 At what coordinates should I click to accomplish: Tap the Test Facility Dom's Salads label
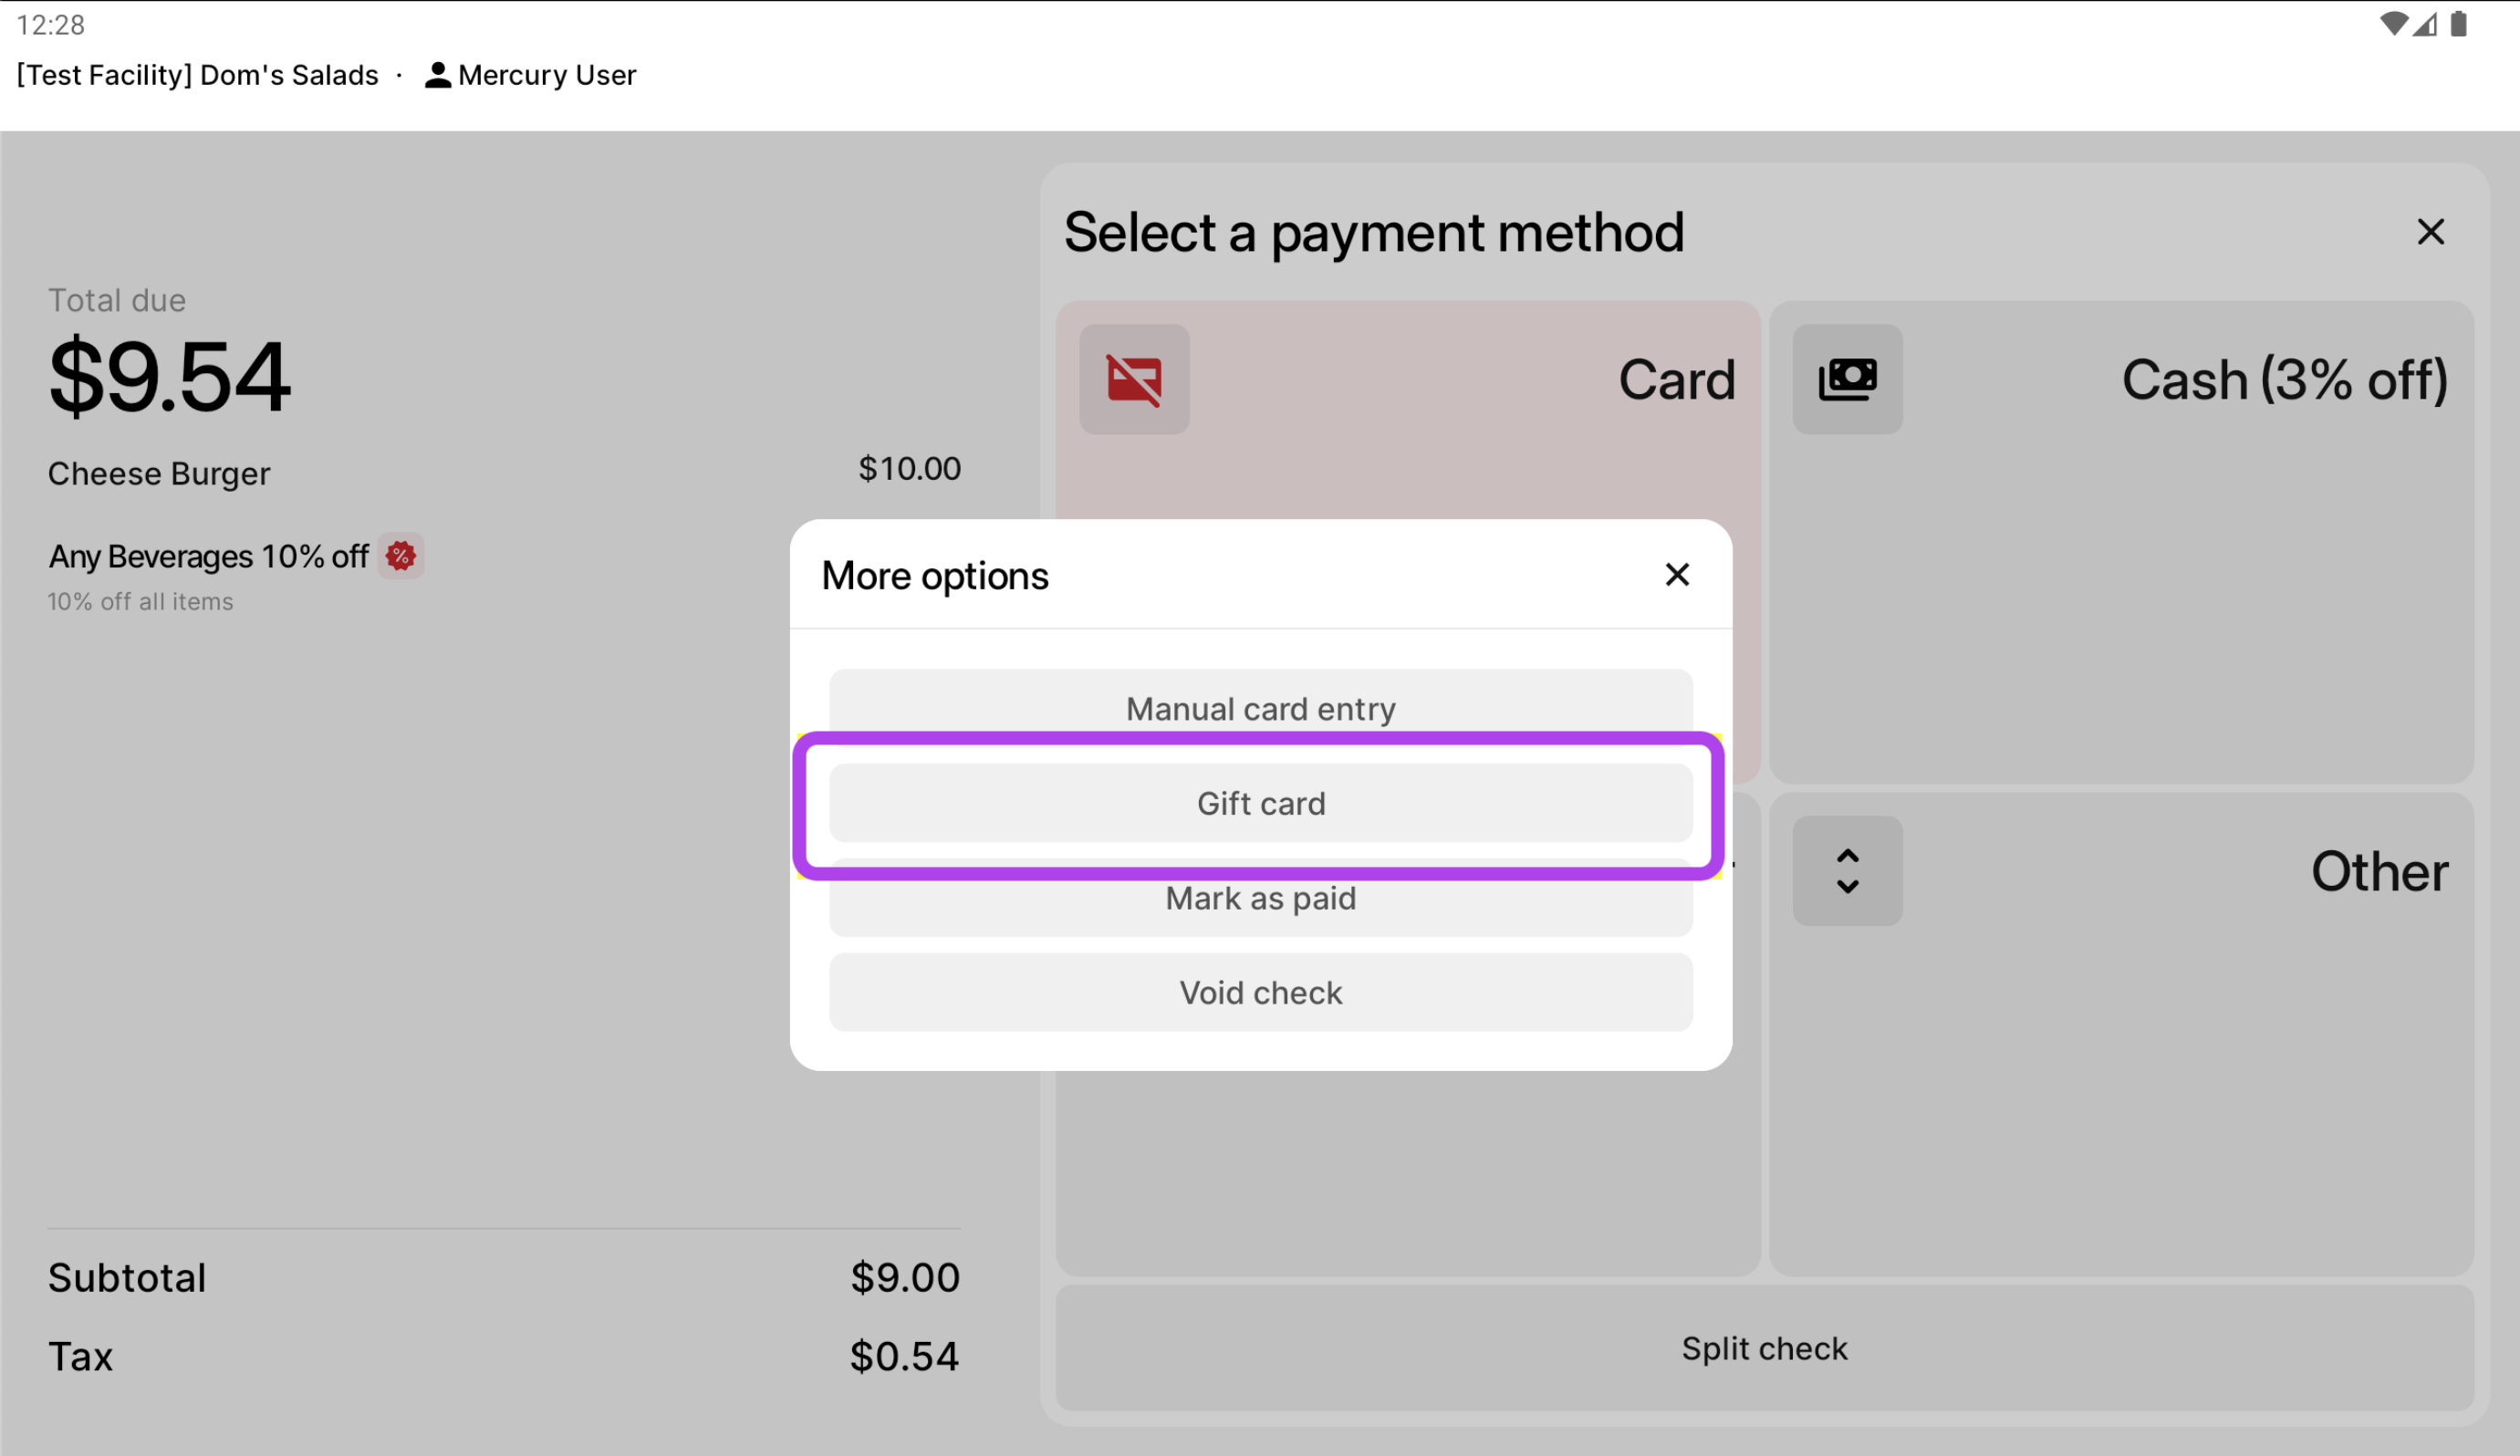click(198, 75)
